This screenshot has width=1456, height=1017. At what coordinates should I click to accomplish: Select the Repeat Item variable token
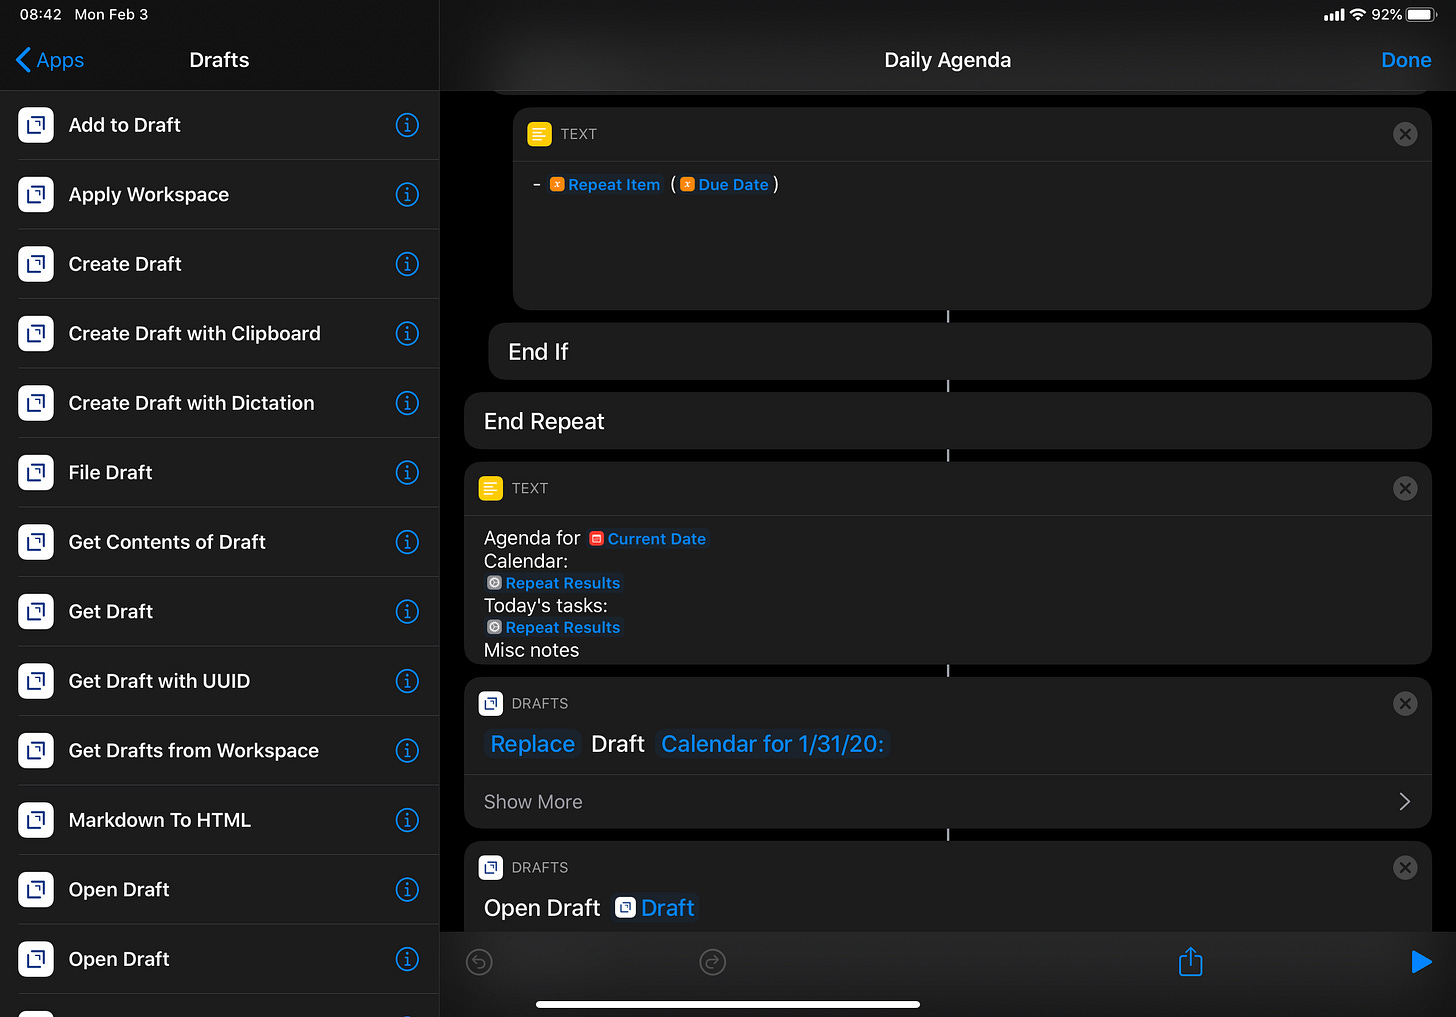tap(605, 184)
